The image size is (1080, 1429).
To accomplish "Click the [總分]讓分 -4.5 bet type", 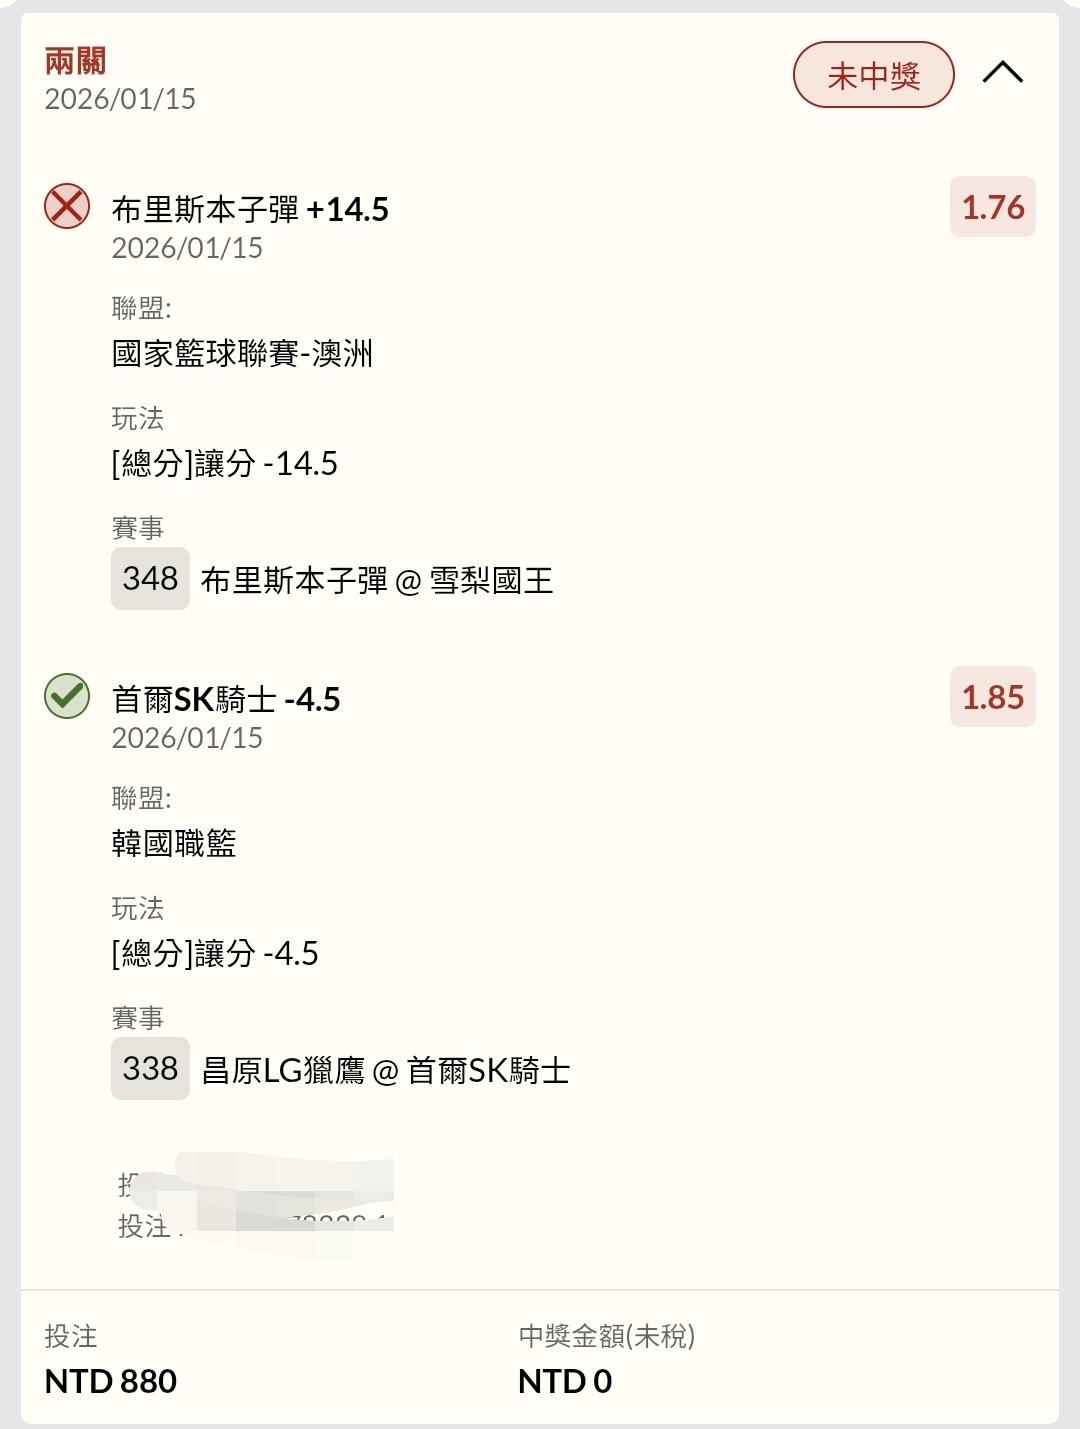I will (215, 954).
